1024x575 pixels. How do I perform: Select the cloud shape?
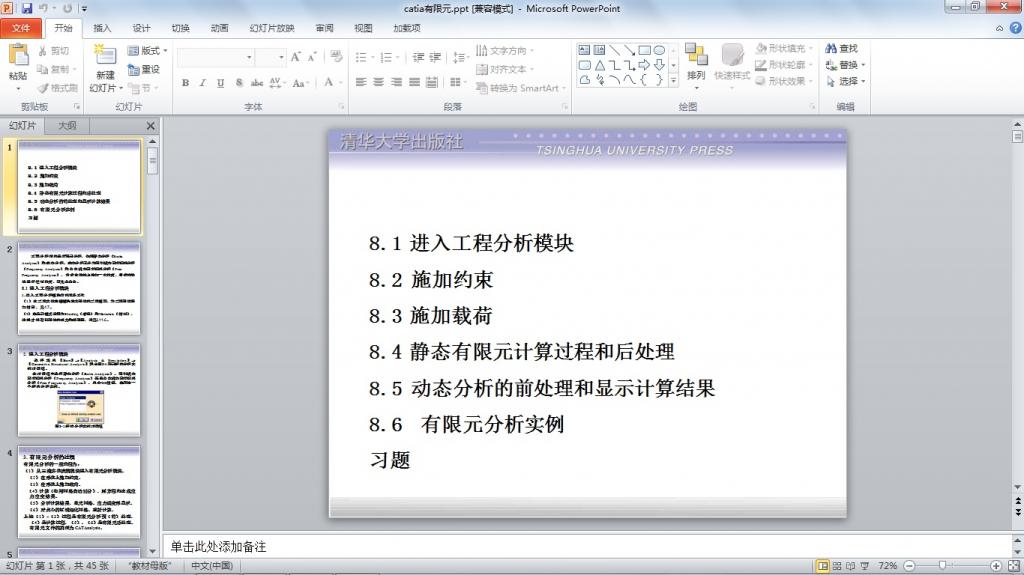pyautogui.click(x=584, y=80)
